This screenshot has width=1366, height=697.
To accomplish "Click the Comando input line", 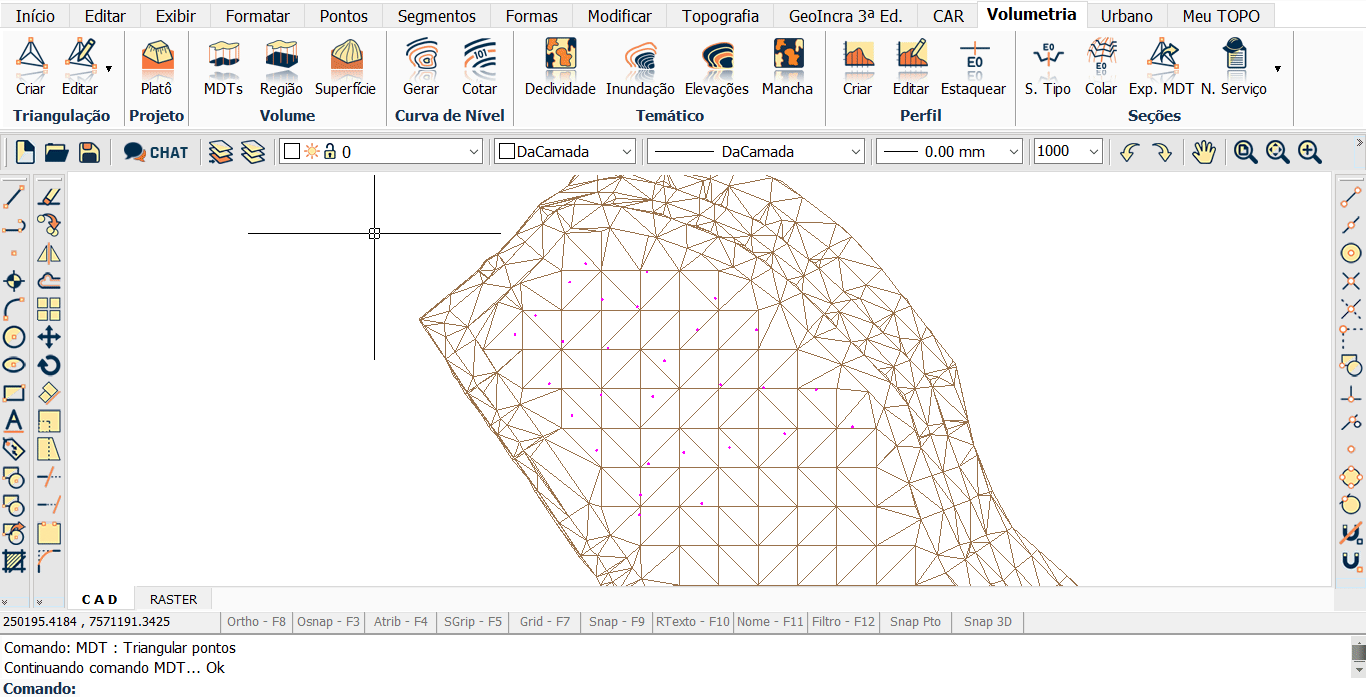I will click(x=675, y=688).
